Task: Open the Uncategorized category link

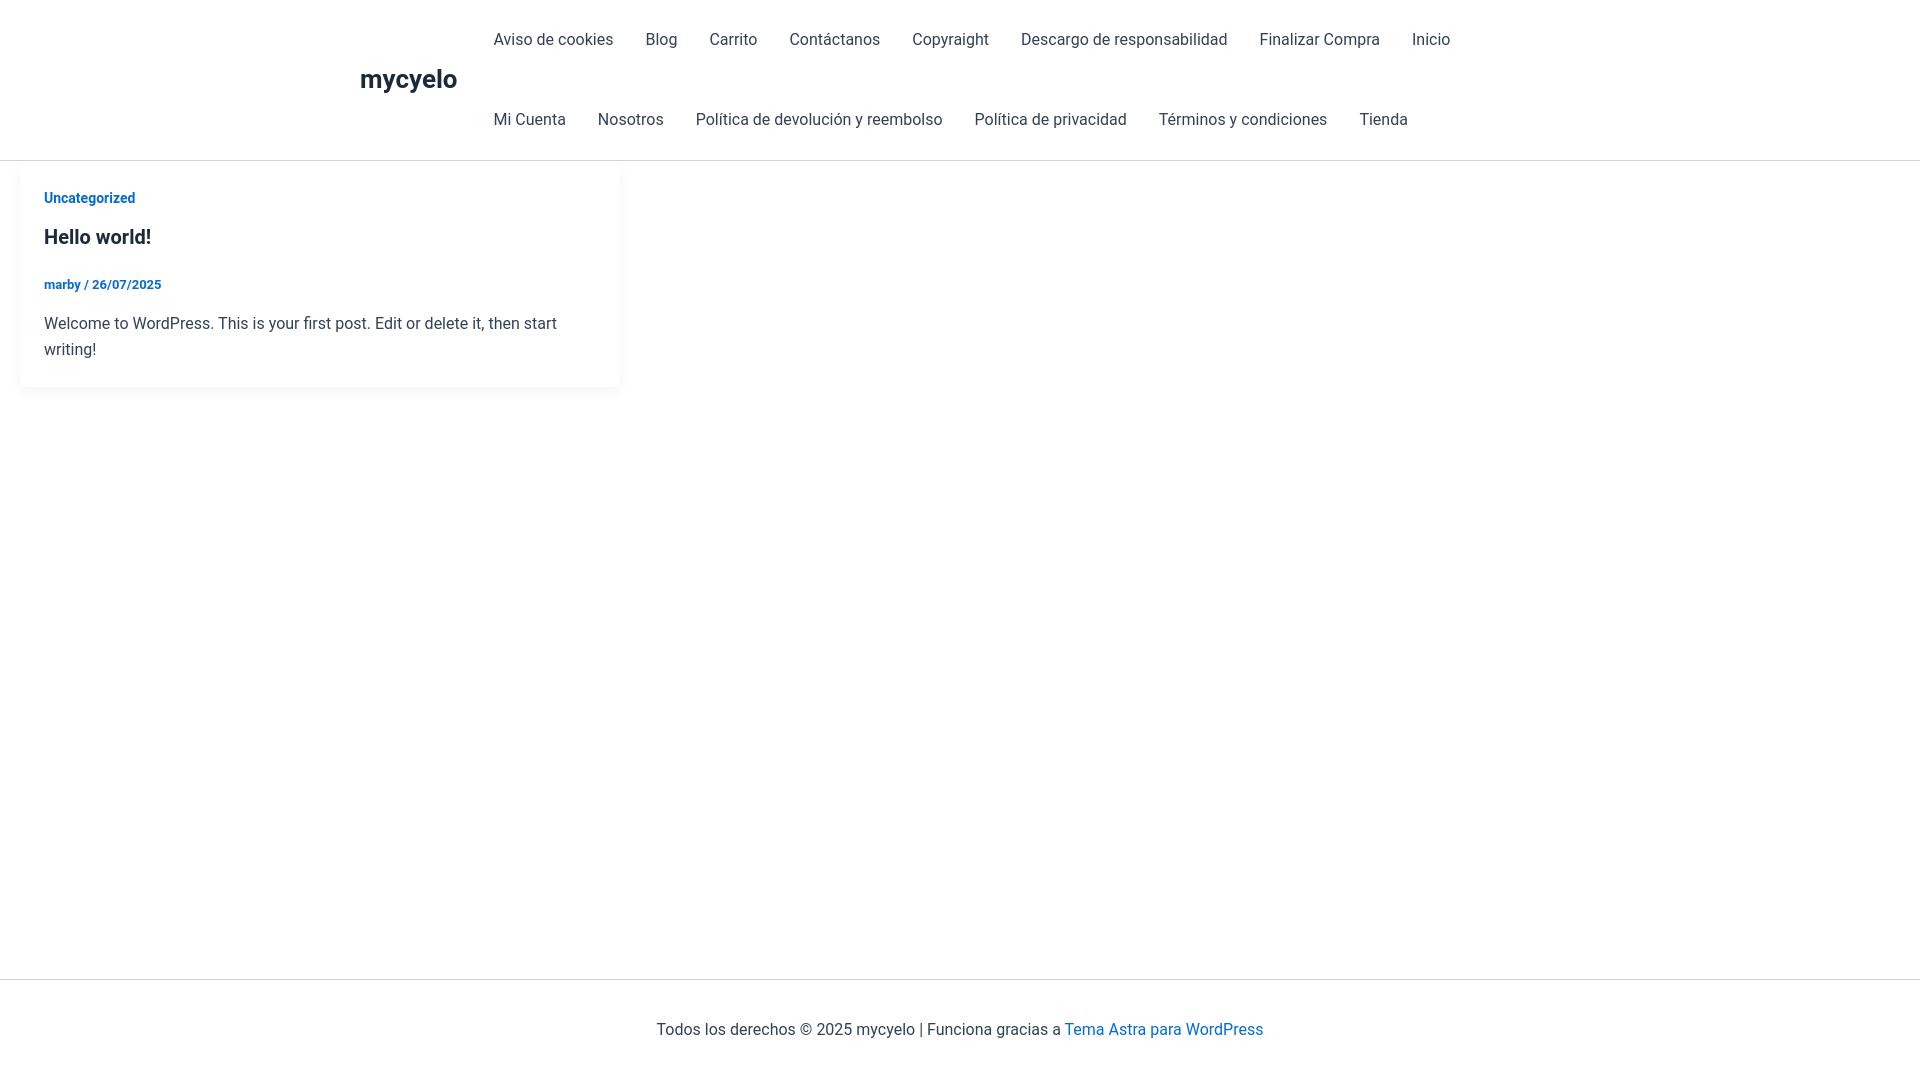Action: pos(89,198)
